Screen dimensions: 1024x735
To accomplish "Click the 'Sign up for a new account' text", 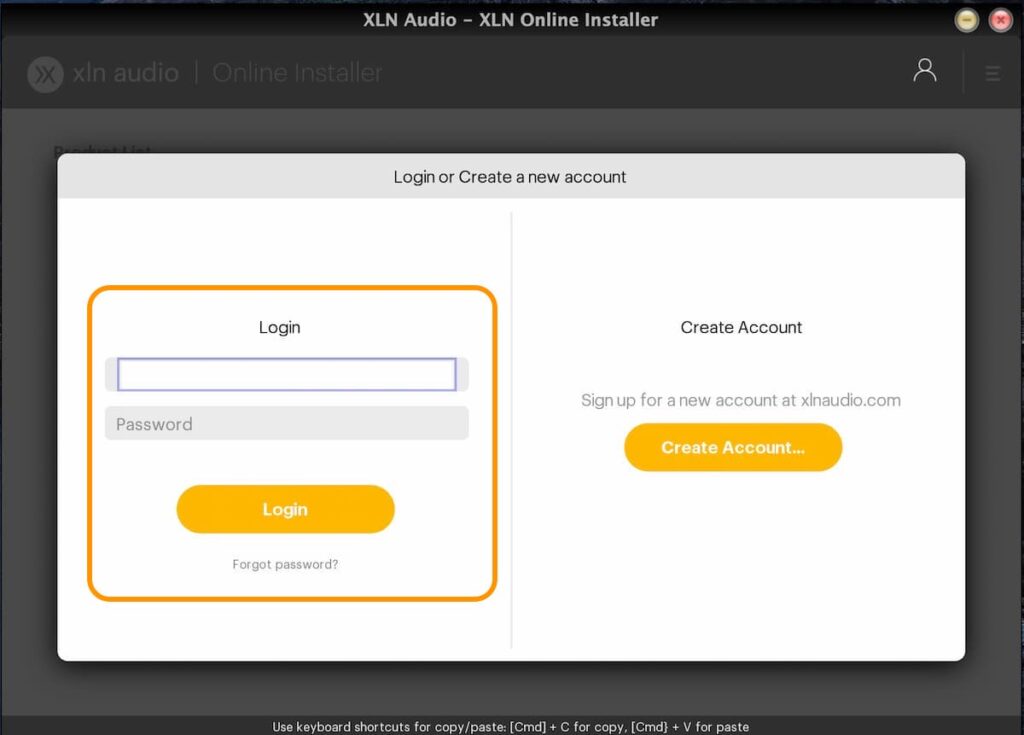I will click(x=740, y=400).
